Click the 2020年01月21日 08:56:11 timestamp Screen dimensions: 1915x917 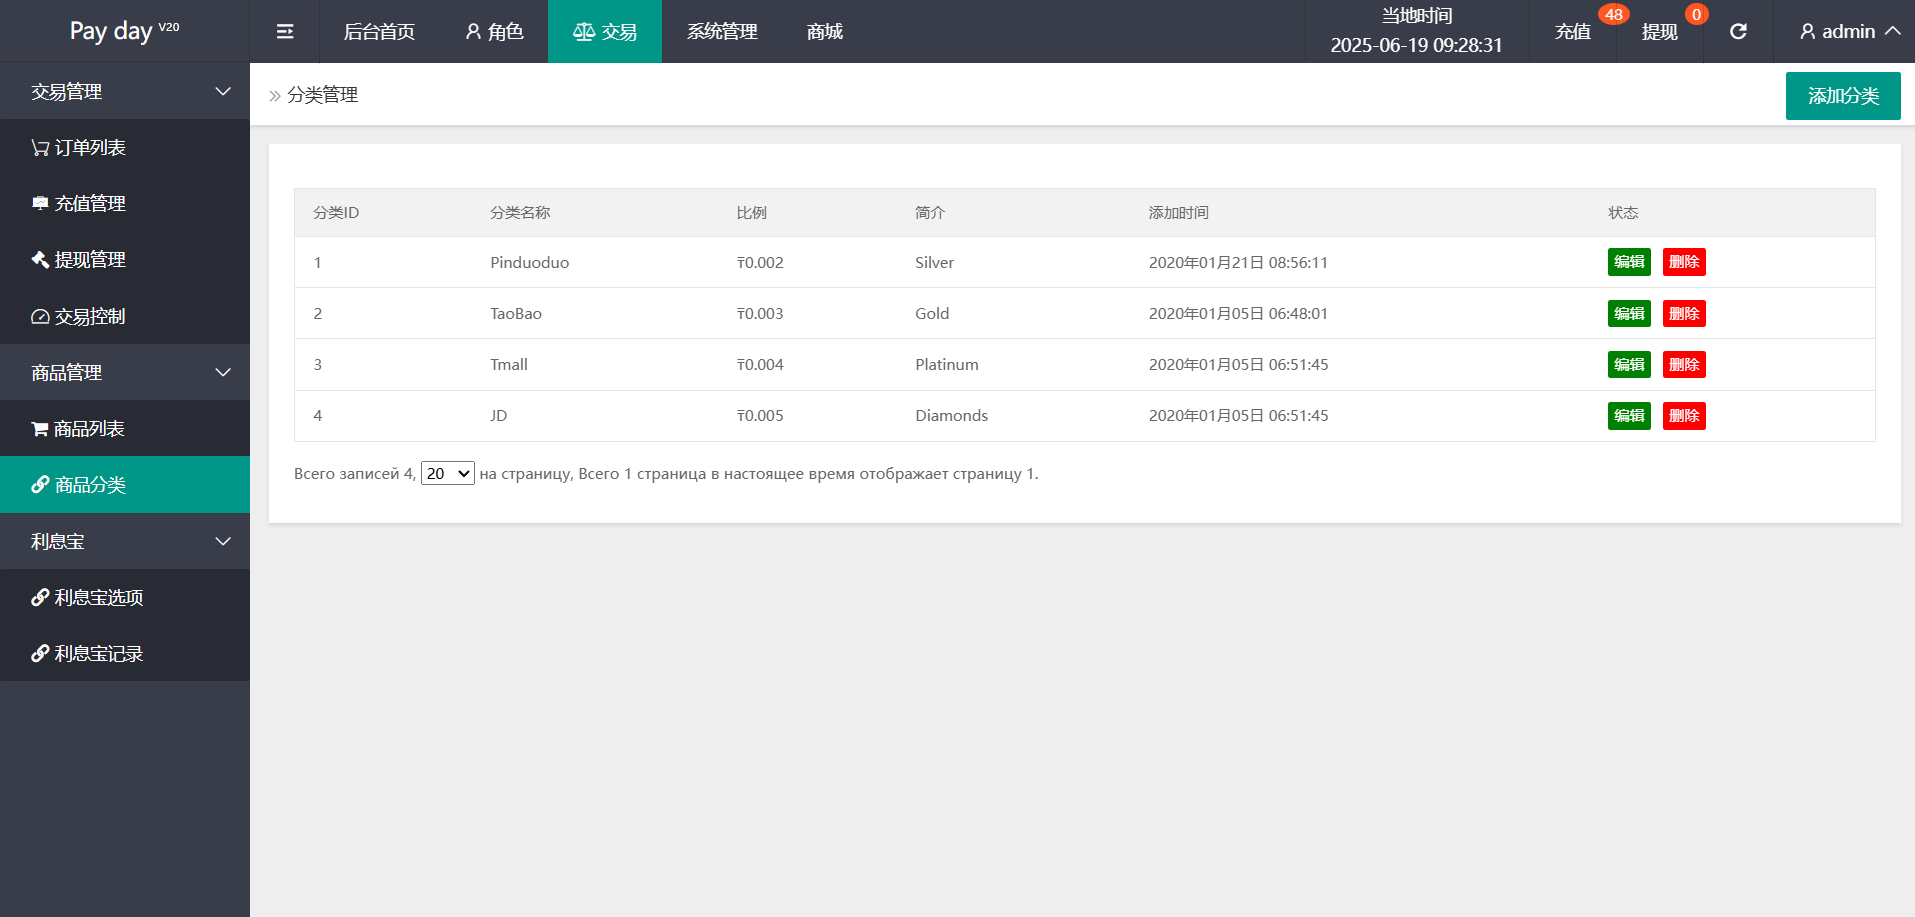[1238, 262]
